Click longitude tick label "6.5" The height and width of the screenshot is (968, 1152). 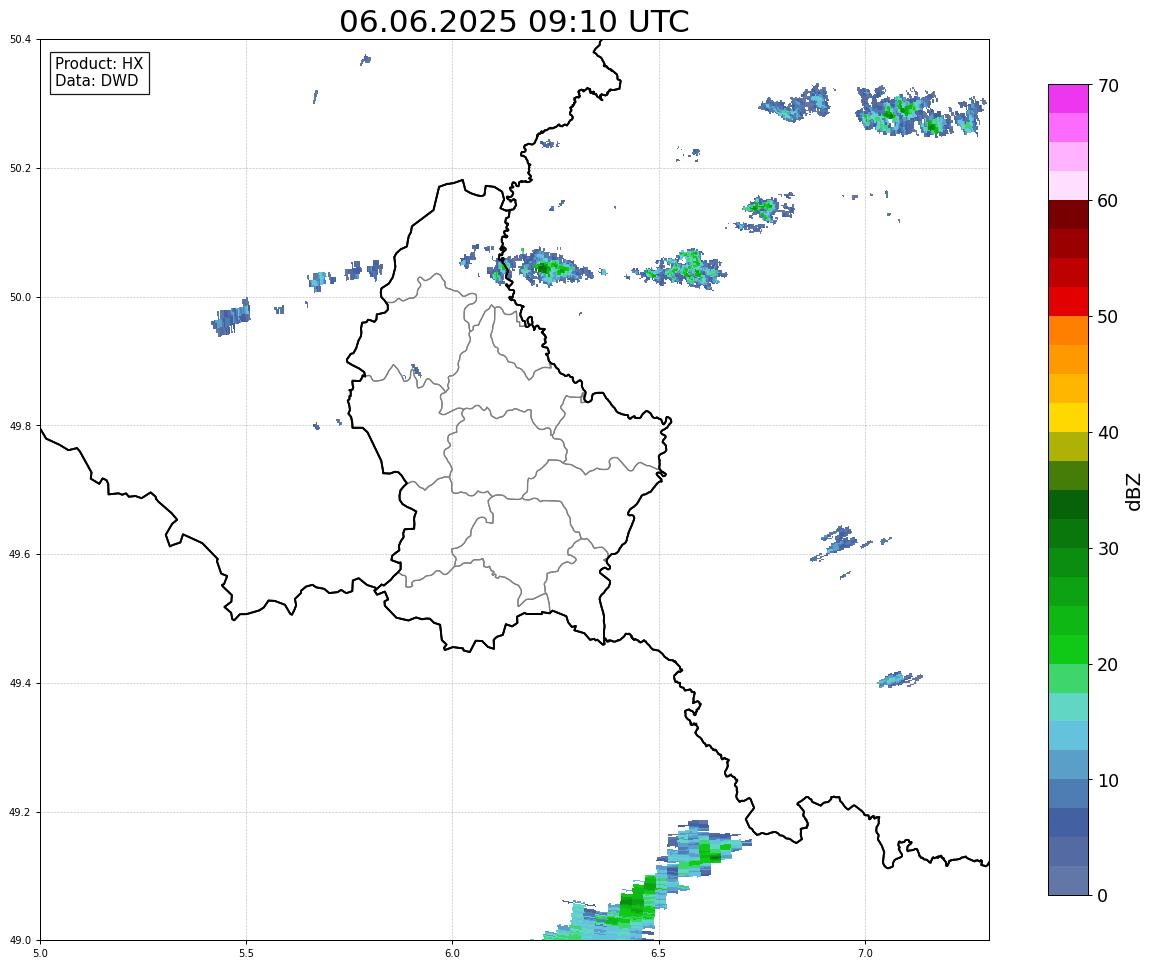click(659, 954)
